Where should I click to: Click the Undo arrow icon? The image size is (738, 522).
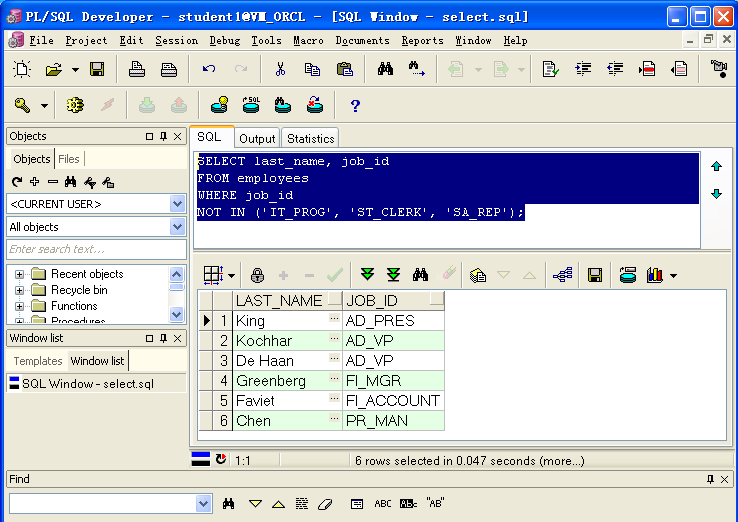point(209,70)
